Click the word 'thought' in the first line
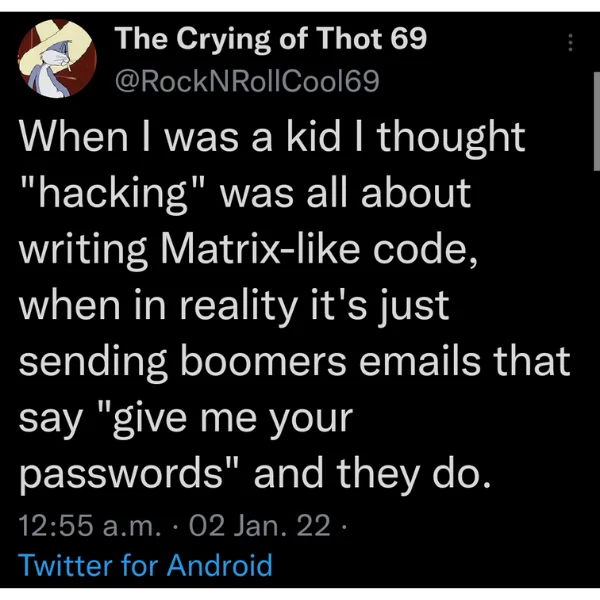The height and width of the screenshot is (600, 600). (451, 138)
